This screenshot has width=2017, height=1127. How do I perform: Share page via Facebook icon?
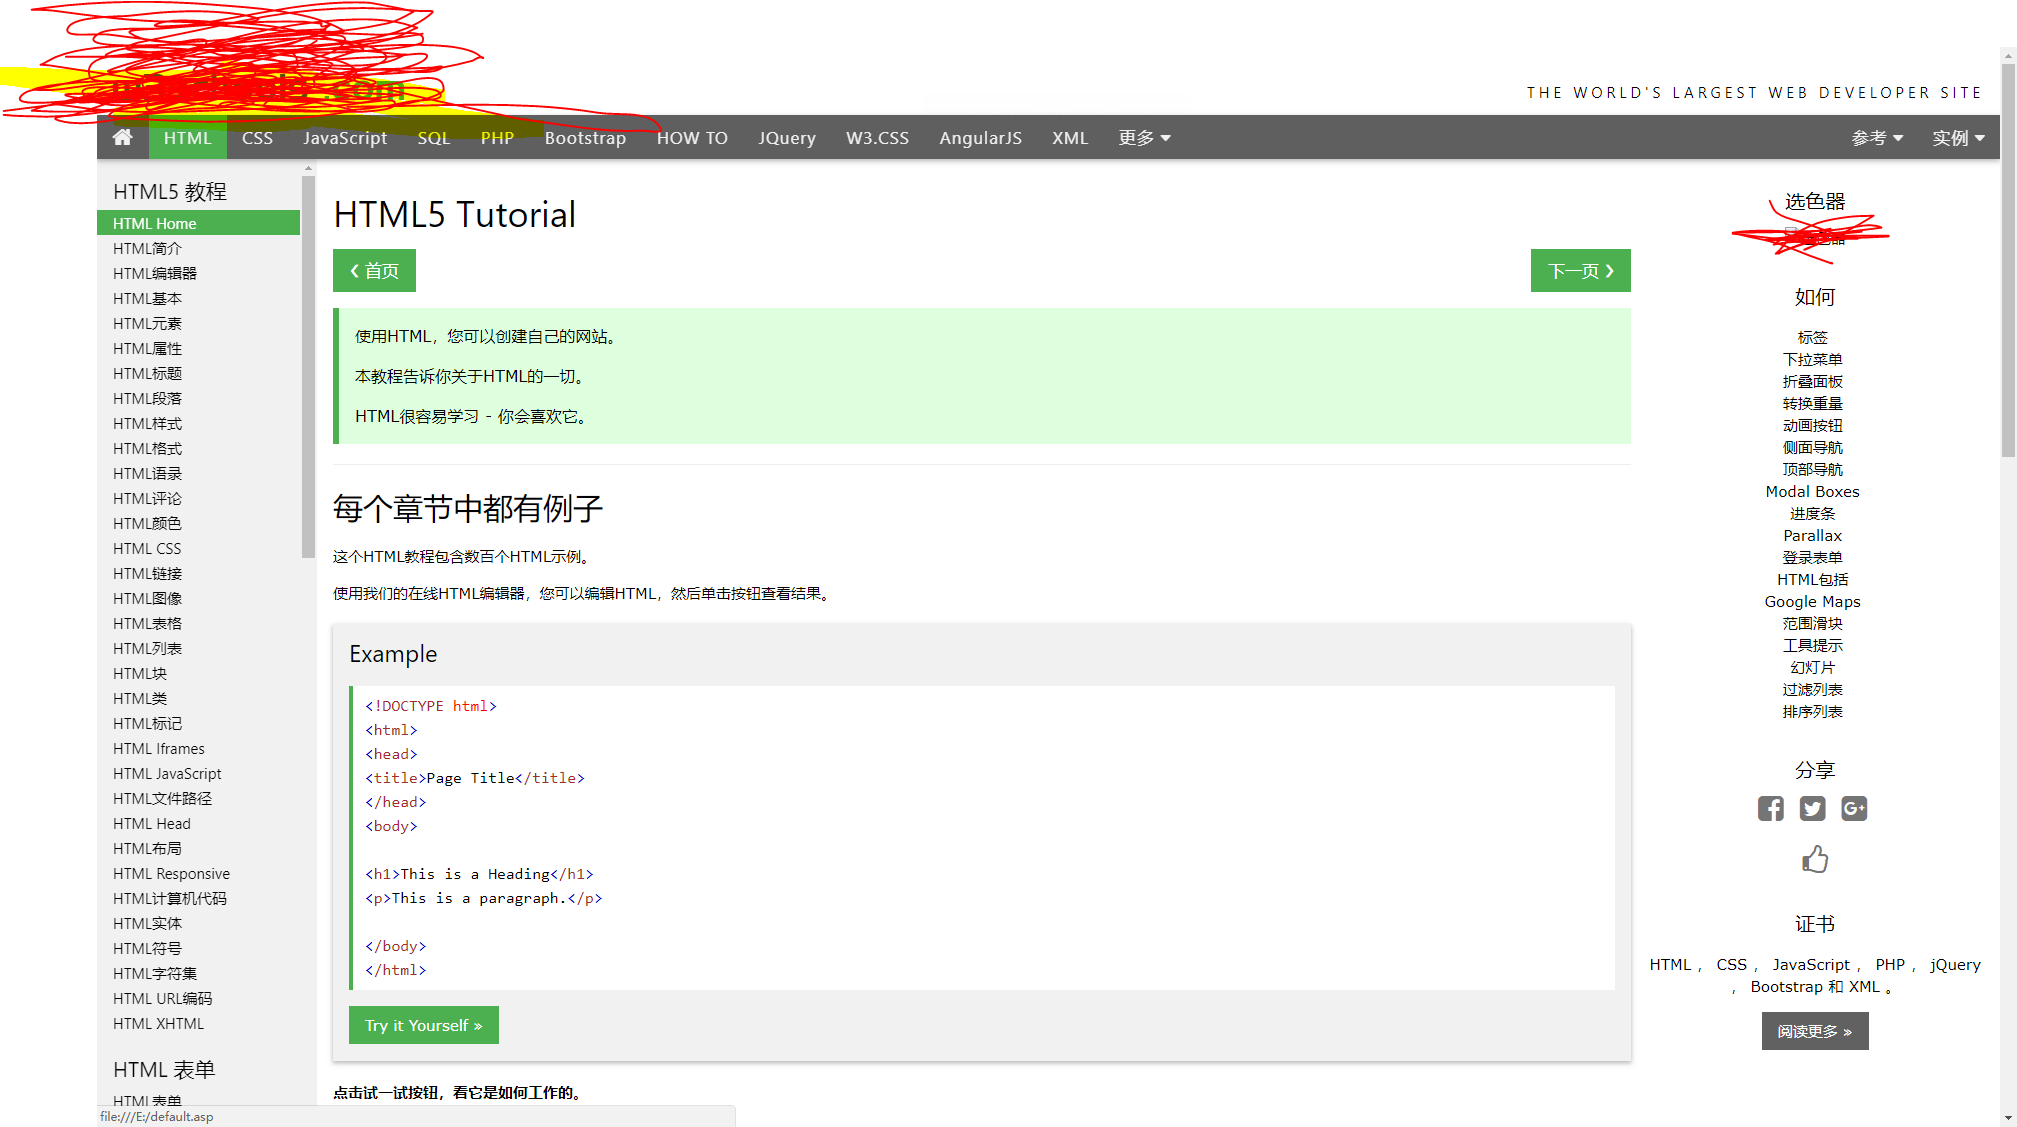pyautogui.click(x=1770, y=808)
